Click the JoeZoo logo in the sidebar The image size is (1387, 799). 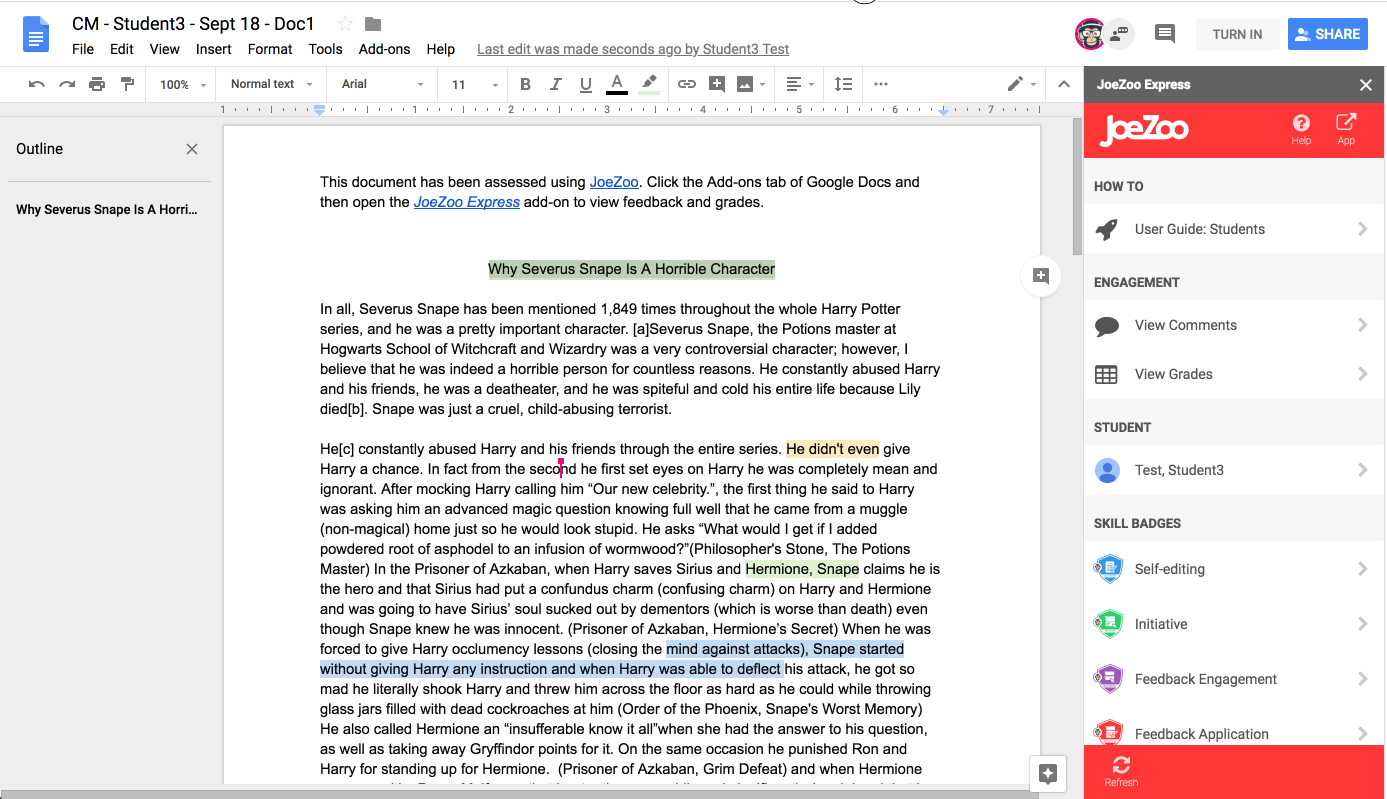pos(1144,130)
